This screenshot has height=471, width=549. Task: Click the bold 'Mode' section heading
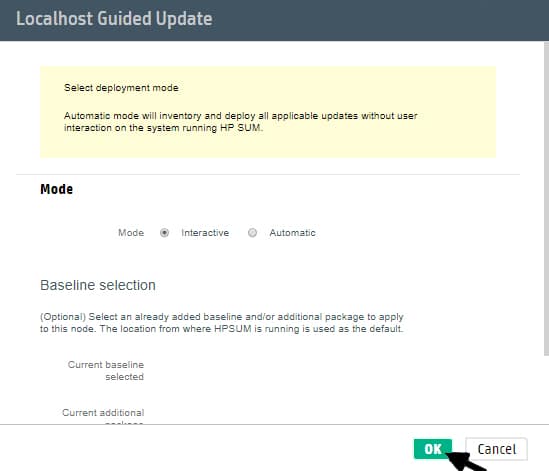(x=57, y=189)
